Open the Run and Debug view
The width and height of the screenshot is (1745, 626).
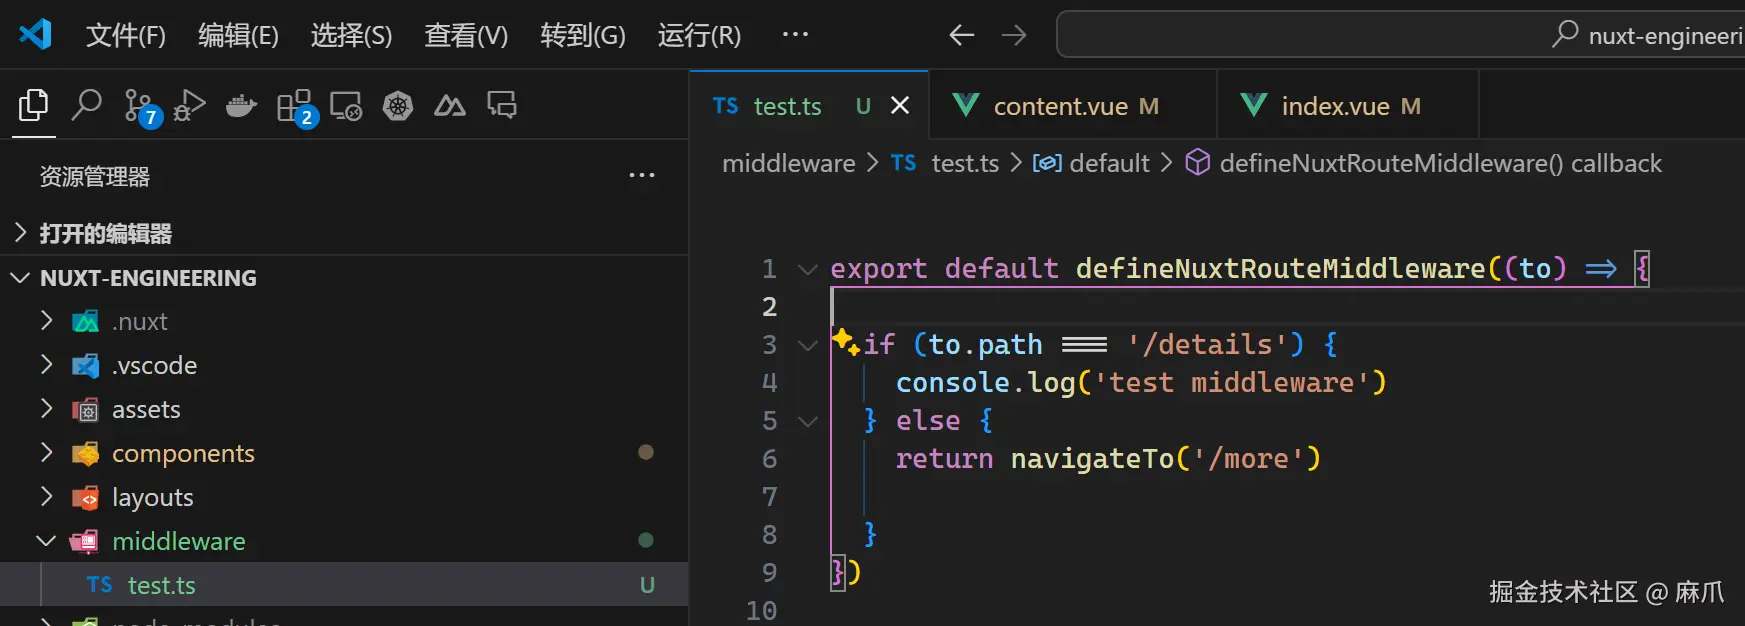(x=190, y=105)
